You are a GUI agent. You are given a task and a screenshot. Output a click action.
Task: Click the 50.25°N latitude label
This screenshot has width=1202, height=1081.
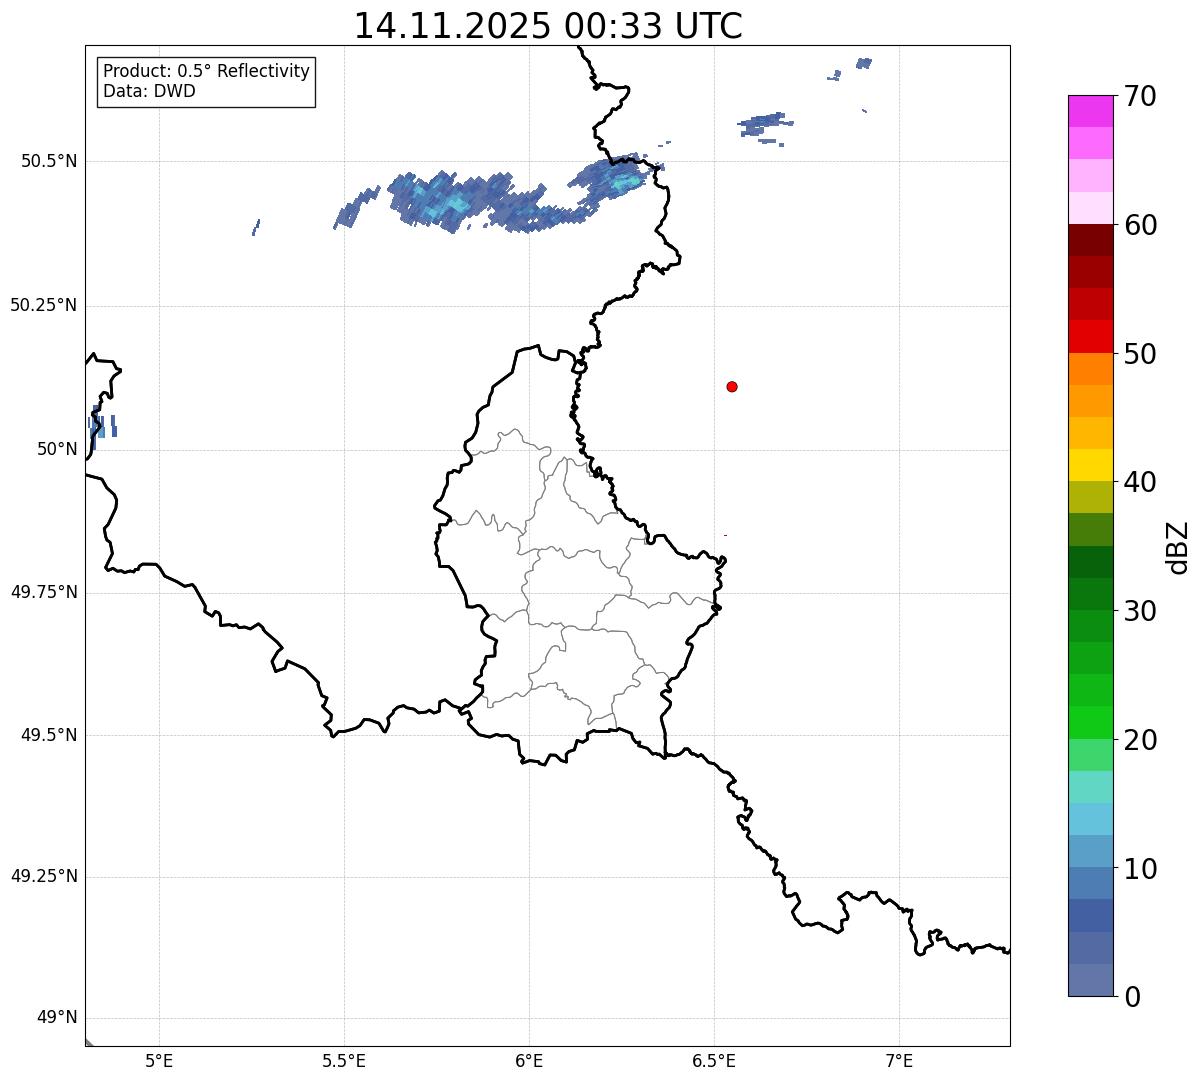(44, 305)
